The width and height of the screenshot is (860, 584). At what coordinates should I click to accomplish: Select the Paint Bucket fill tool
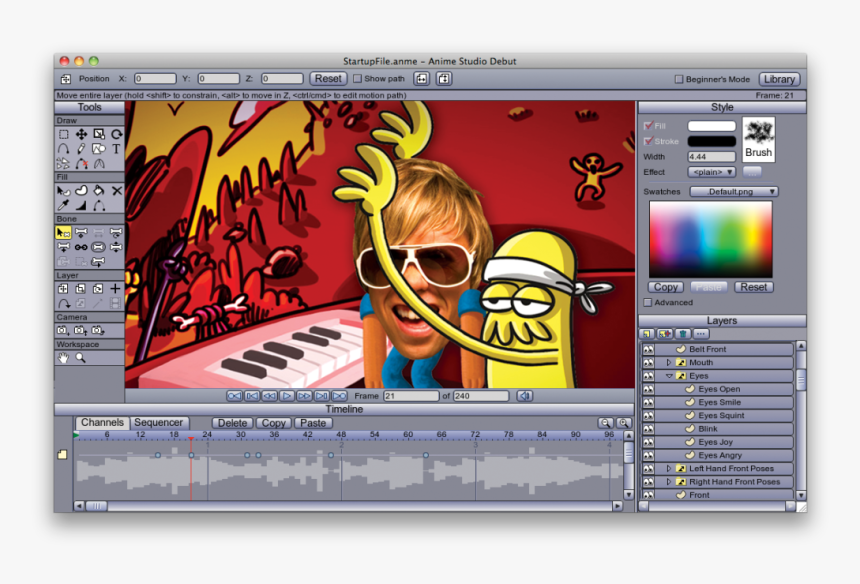coord(99,191)
